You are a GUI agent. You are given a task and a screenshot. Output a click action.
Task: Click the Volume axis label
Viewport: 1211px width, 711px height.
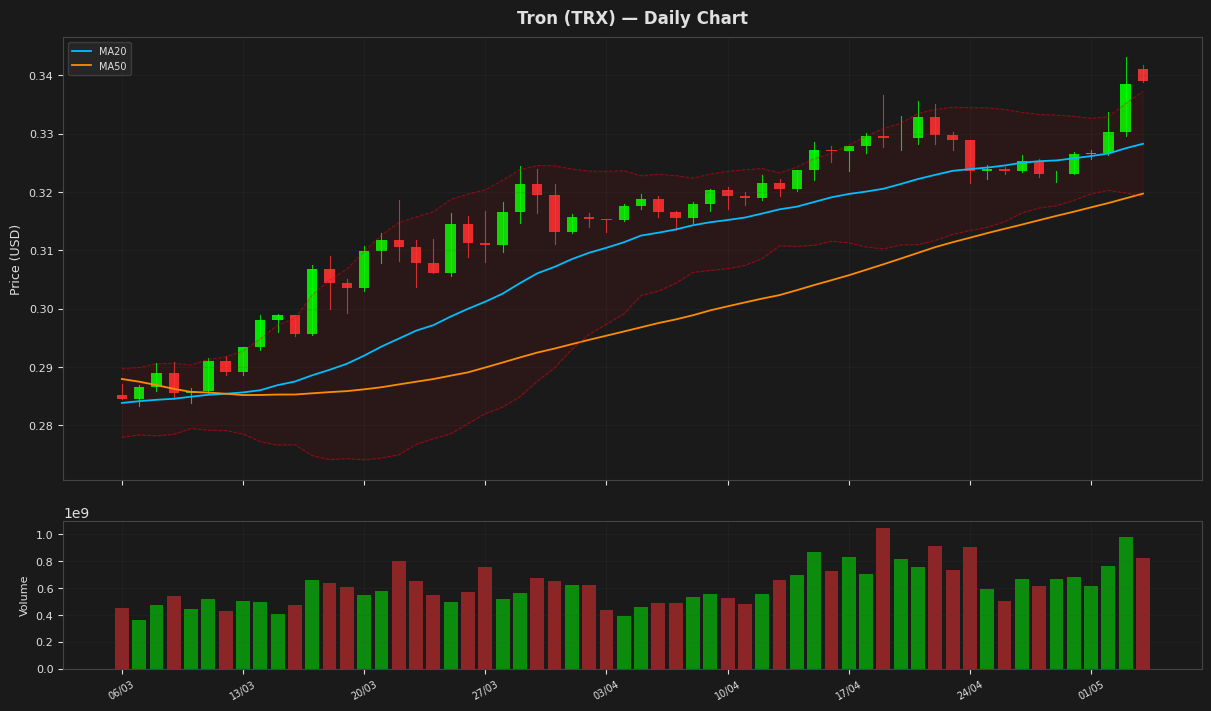click(25, 596)
